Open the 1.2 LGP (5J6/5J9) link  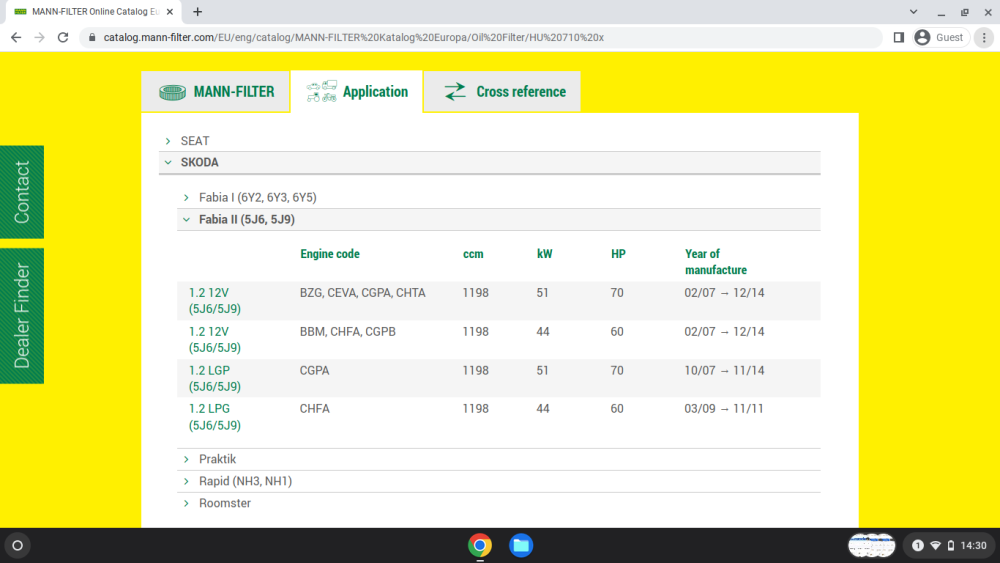(214, 378)
